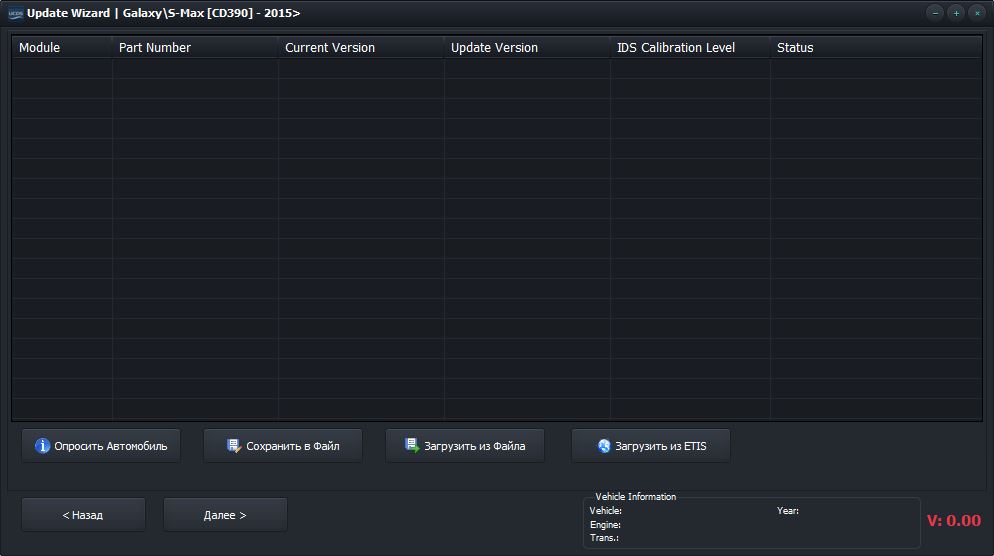Click the save icon on Сохранить в Файл
Image resolution: width=994 pixels, height=556 pixels.
234,446
